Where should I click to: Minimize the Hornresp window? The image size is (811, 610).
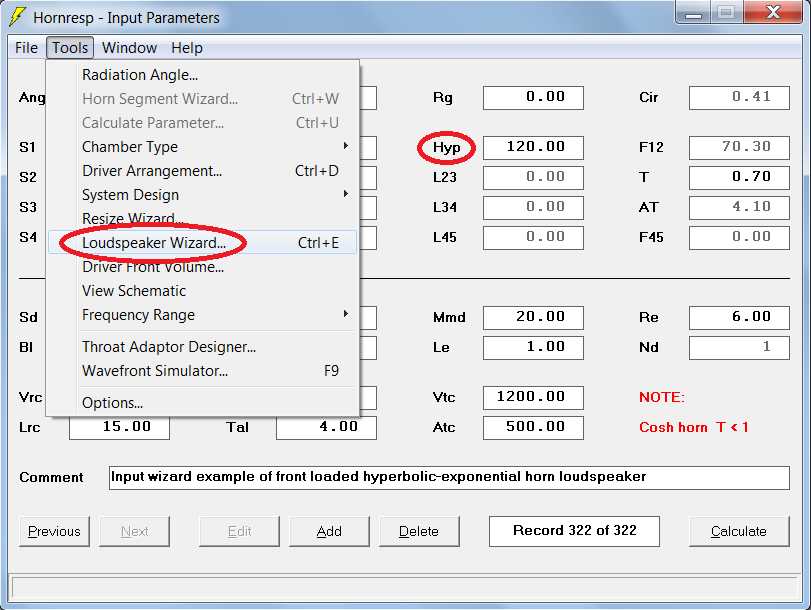pyautogui.click(x=693, y=12)
